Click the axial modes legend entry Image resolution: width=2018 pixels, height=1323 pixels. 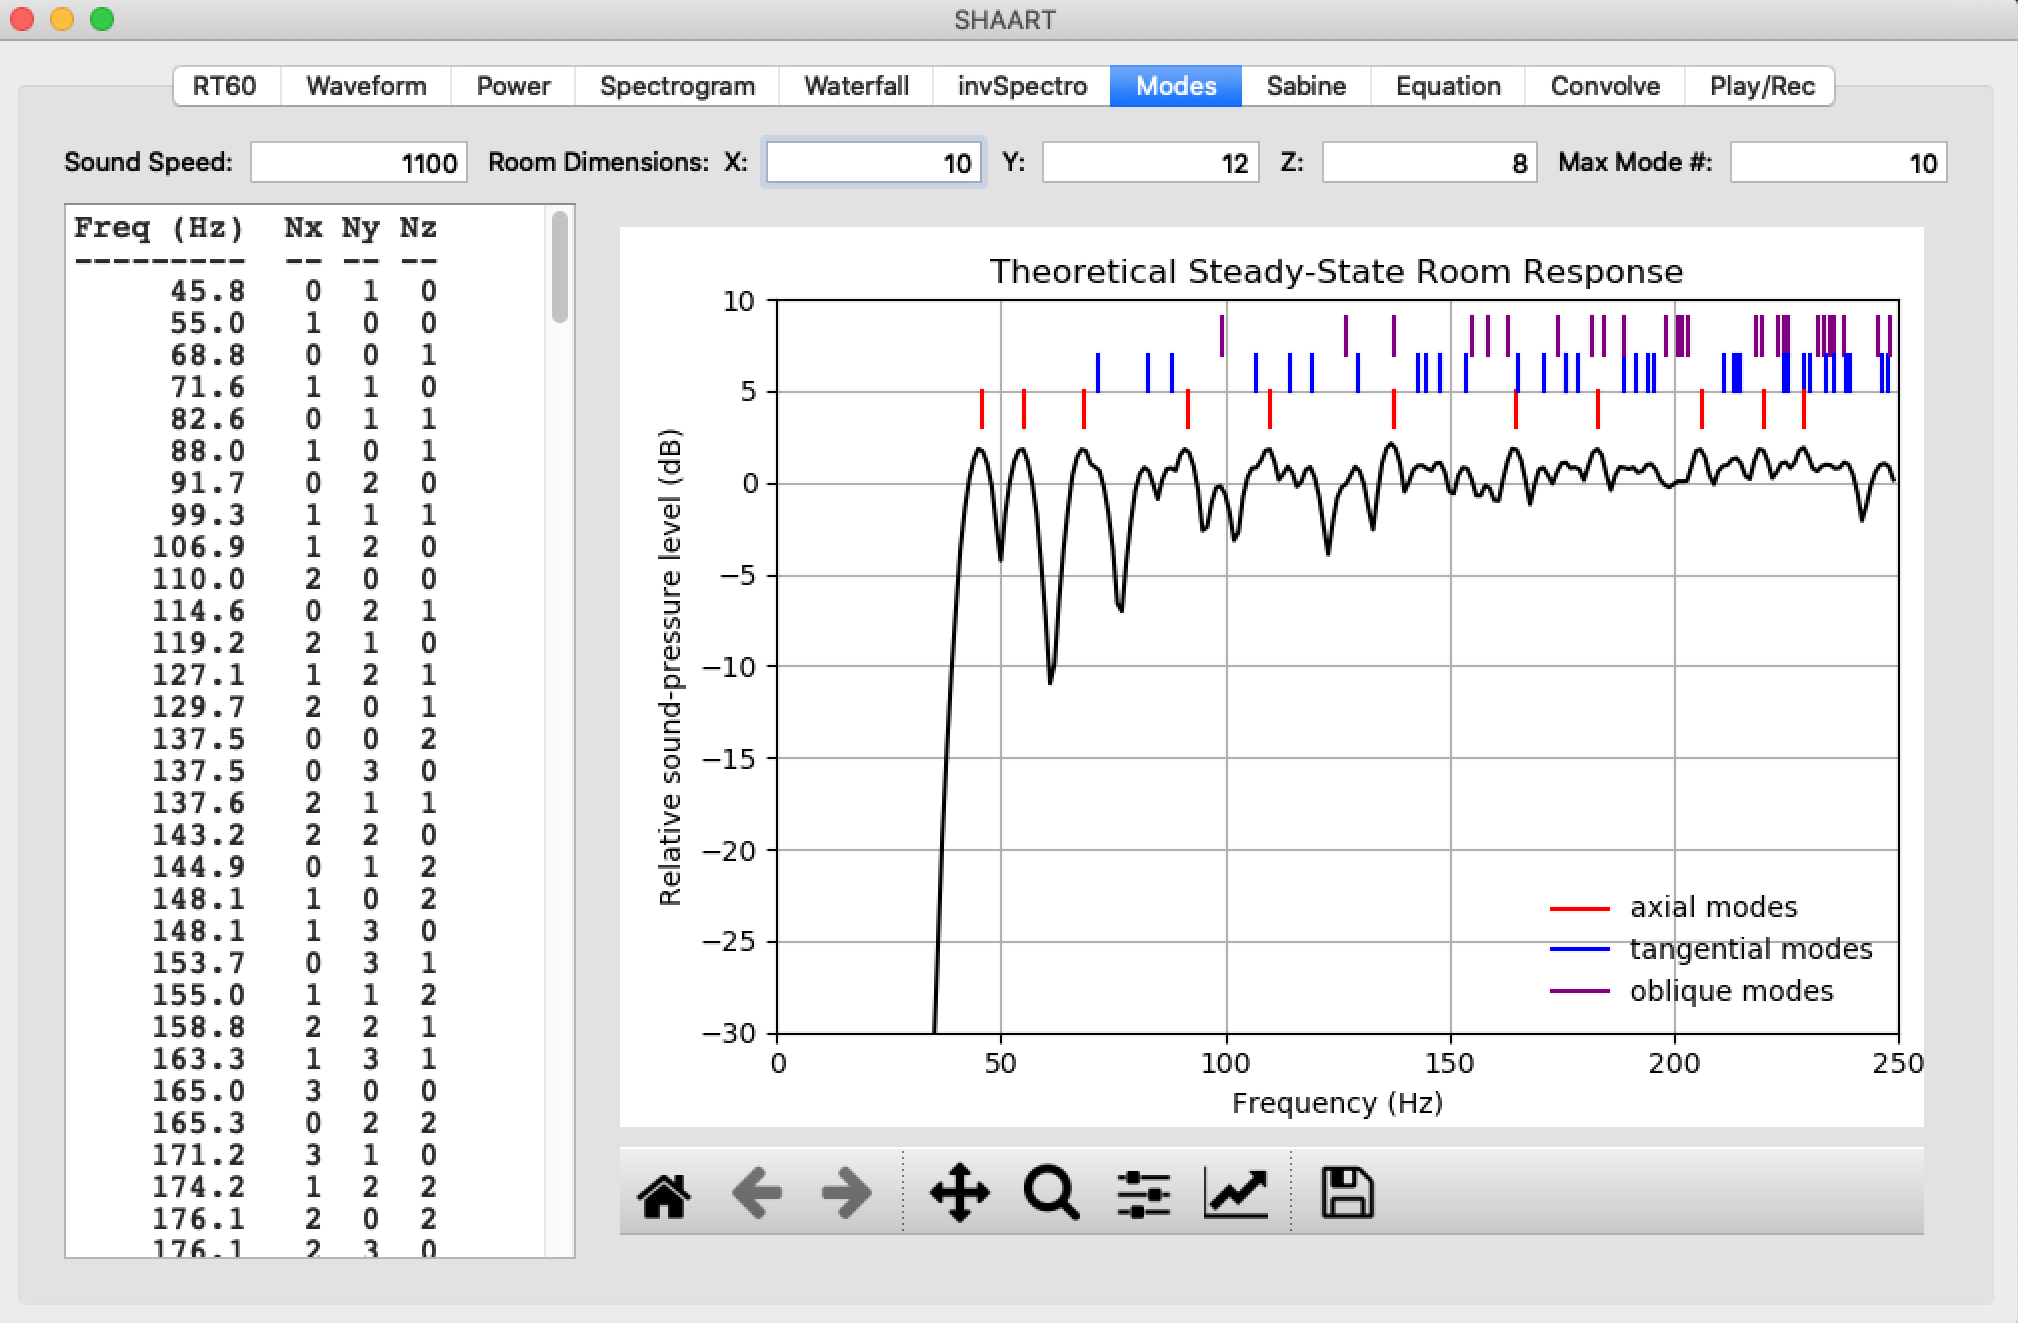(x=1673, y=907)
